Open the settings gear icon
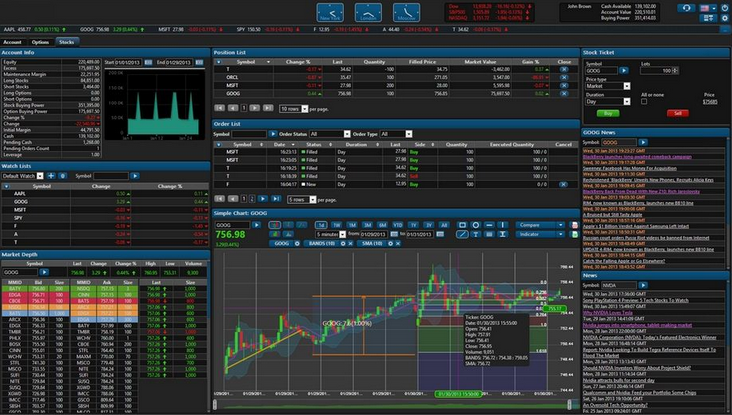 pos(725,18)
